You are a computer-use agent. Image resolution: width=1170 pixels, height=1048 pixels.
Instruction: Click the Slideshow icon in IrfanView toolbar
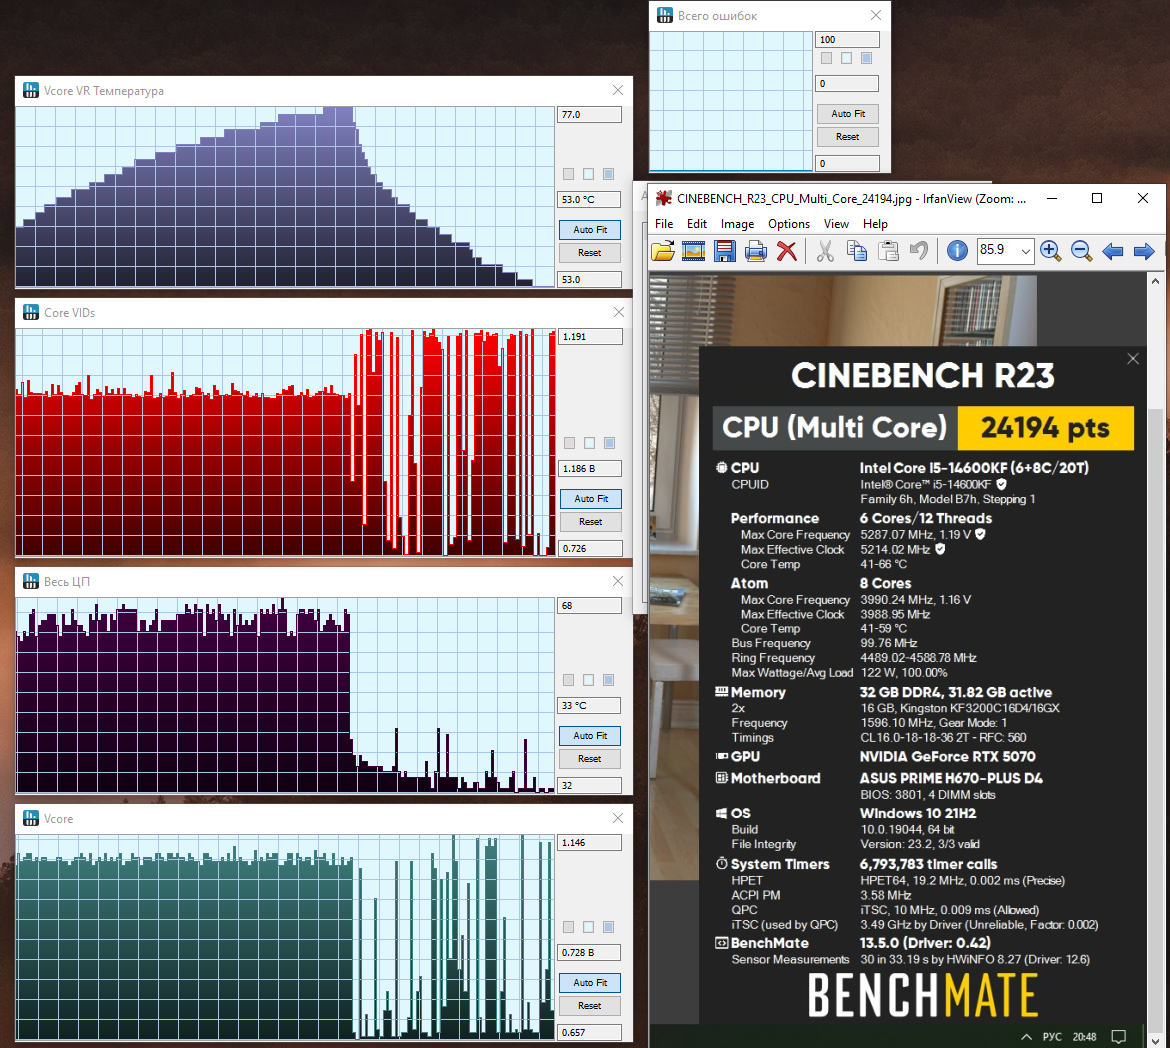point(693,251)
